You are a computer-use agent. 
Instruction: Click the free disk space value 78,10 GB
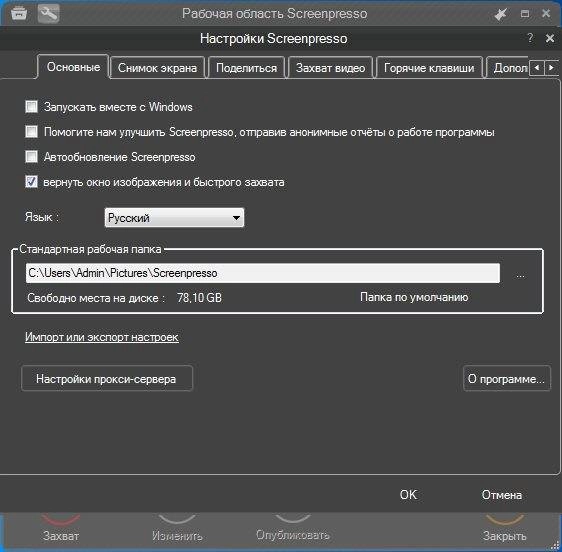[199, 298]
